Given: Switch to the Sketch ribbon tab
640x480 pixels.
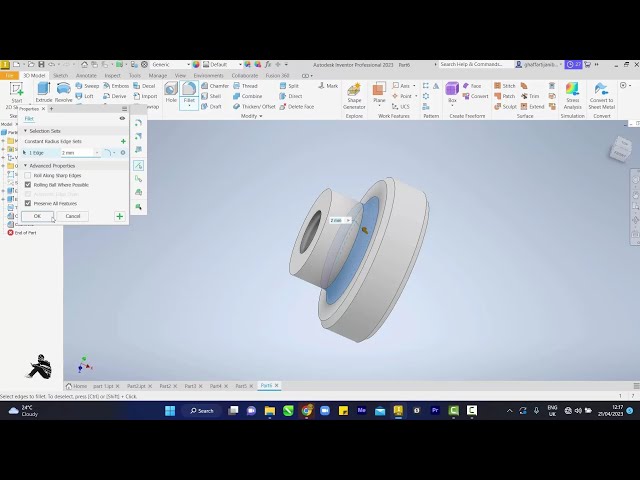Looking at the screenshot, I should click(60, 76).
